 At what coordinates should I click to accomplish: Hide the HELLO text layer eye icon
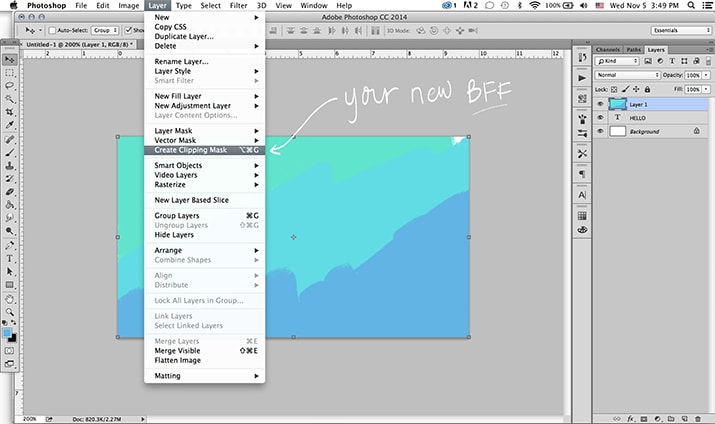click(601, 118)
